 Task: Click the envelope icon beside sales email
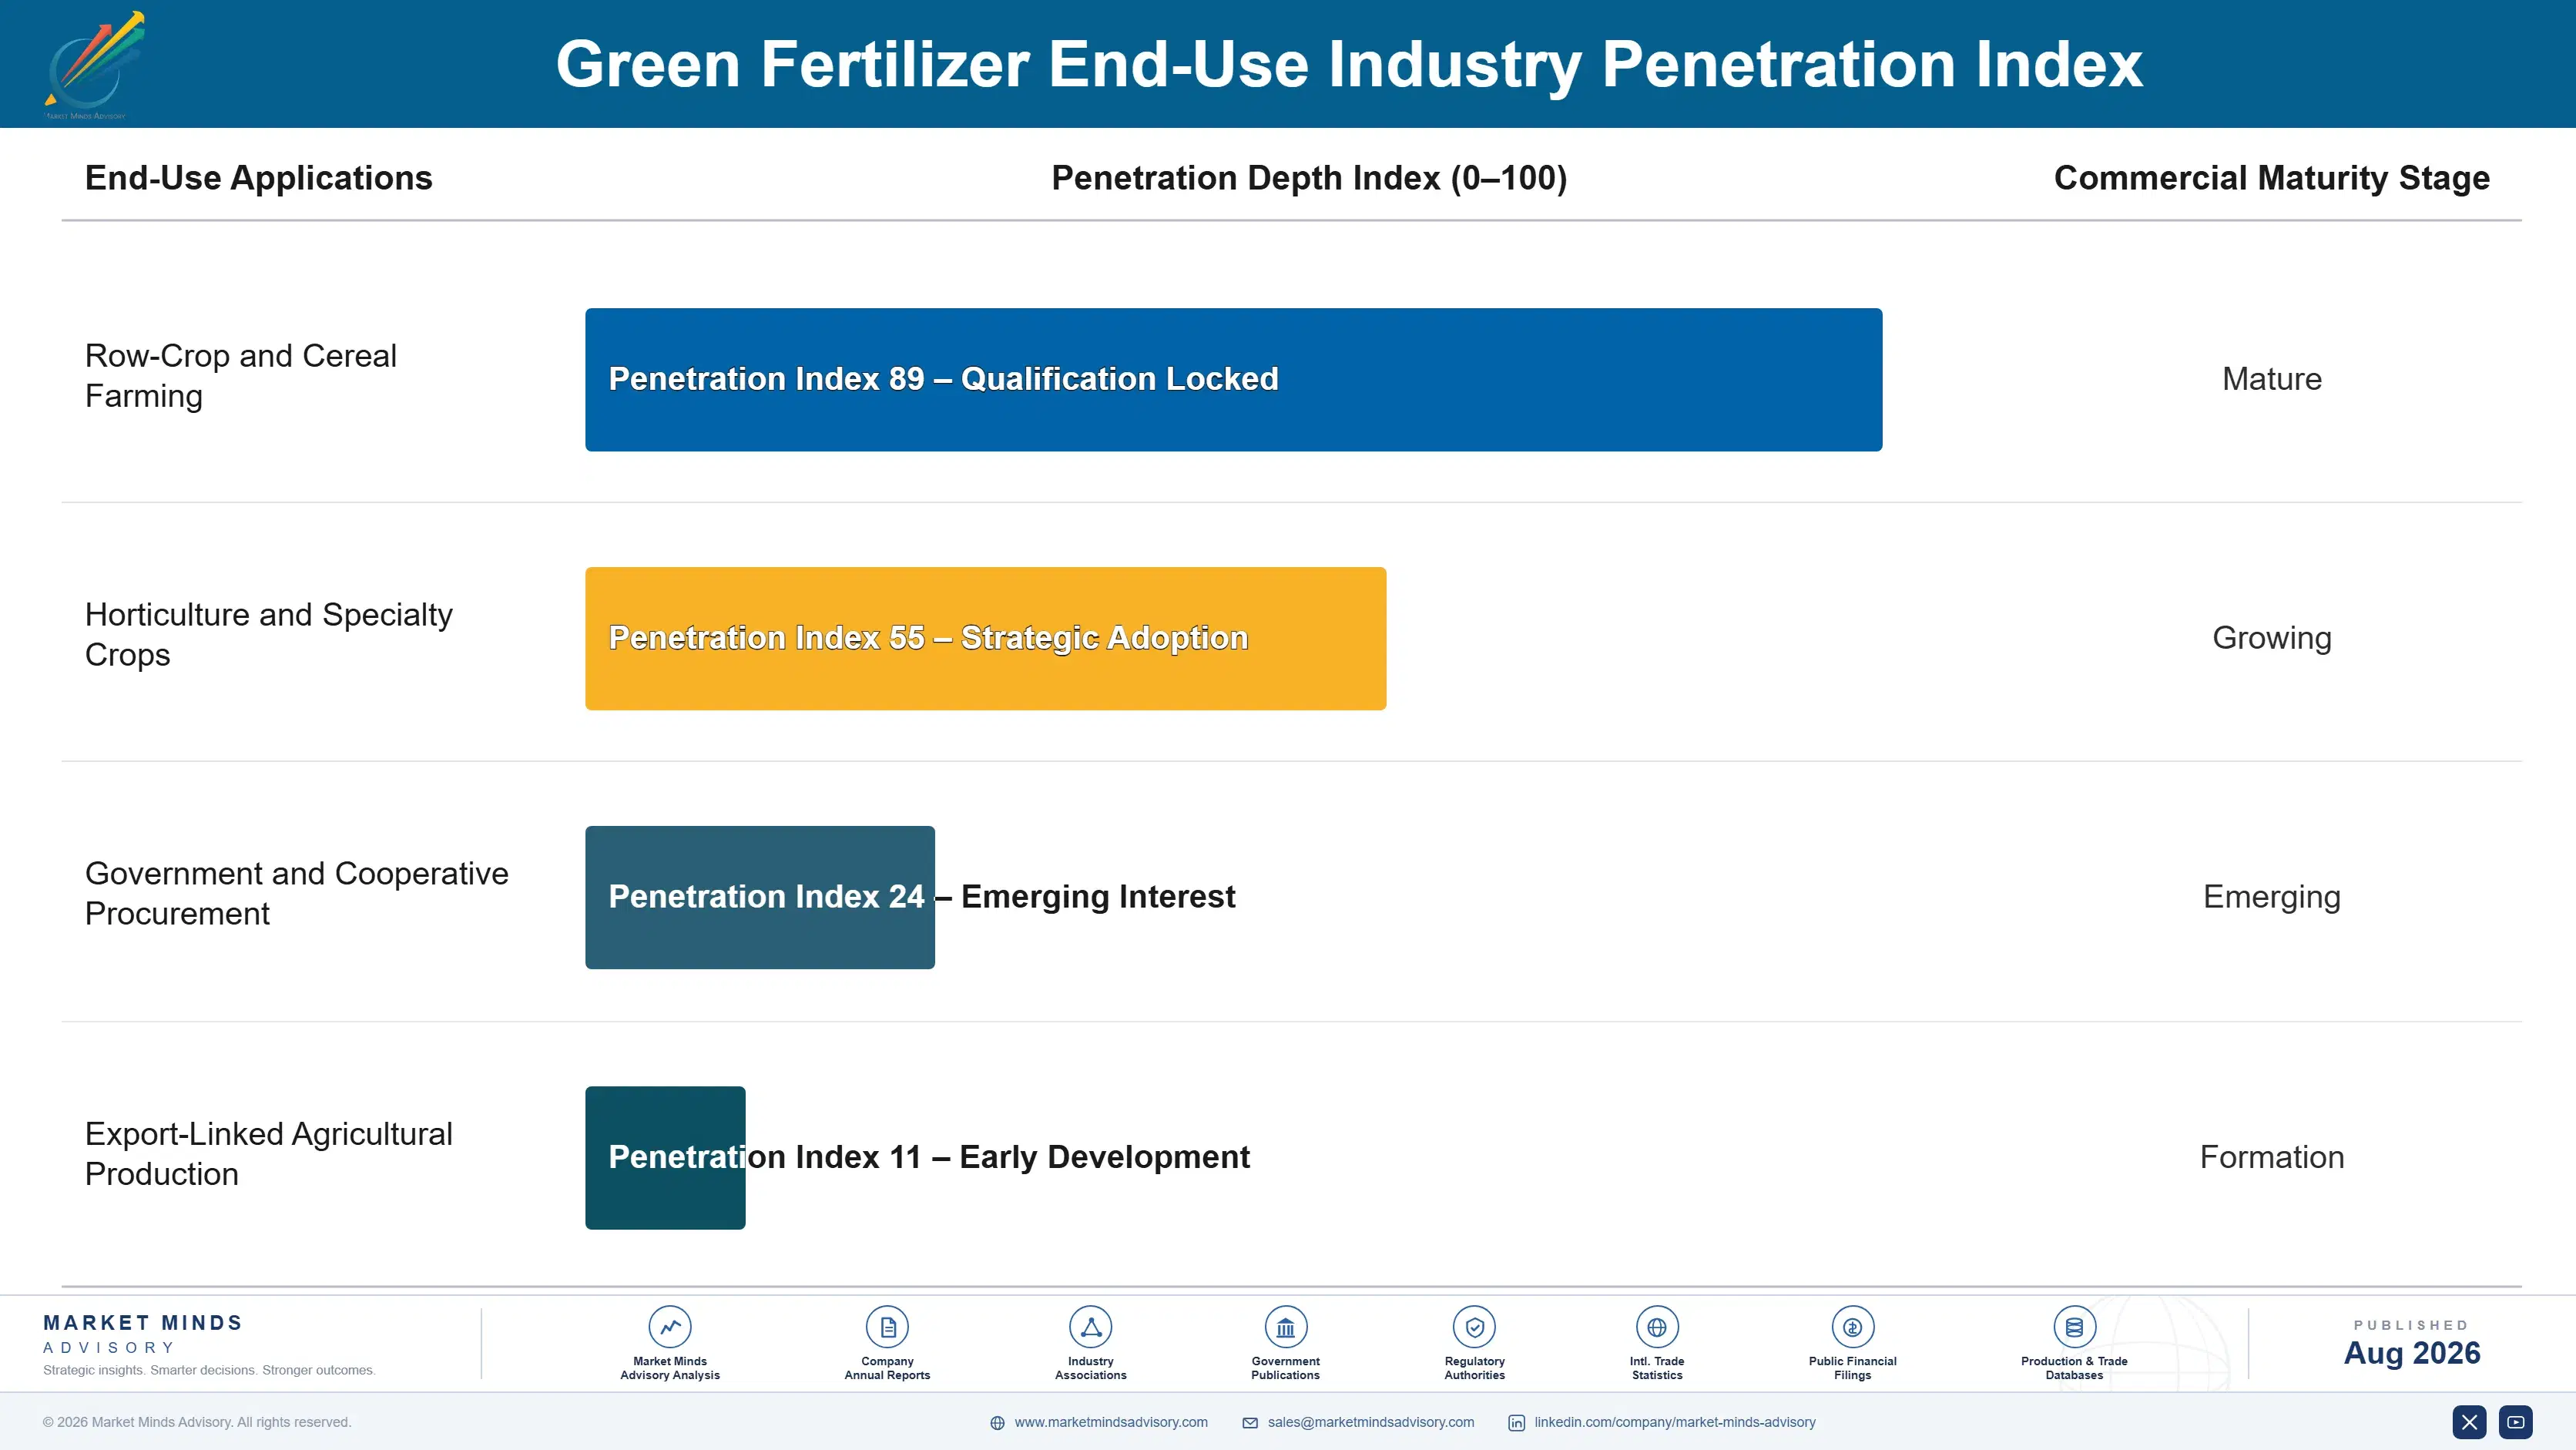coord(1250,1423)
